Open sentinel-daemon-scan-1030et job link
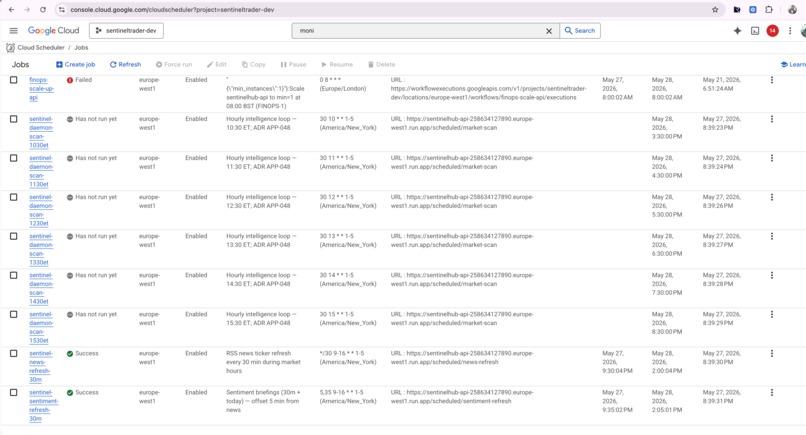 (x=41, y=132)
